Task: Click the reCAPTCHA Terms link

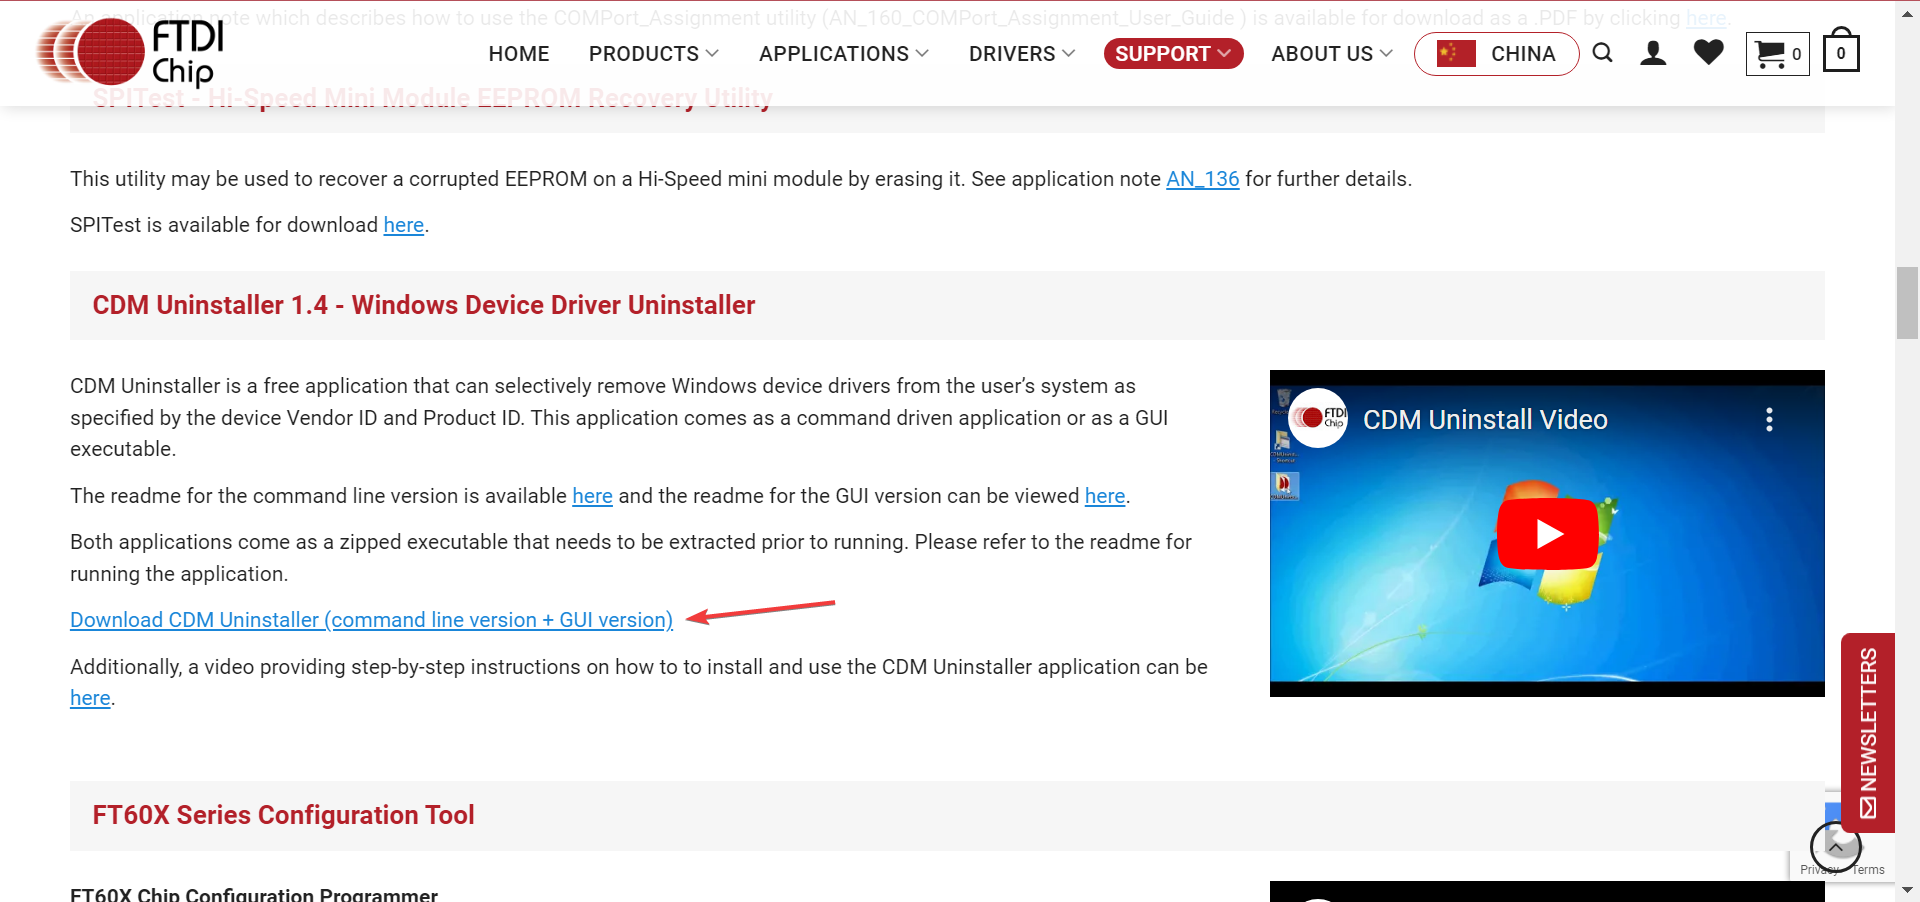Action: click(1867, 869)
